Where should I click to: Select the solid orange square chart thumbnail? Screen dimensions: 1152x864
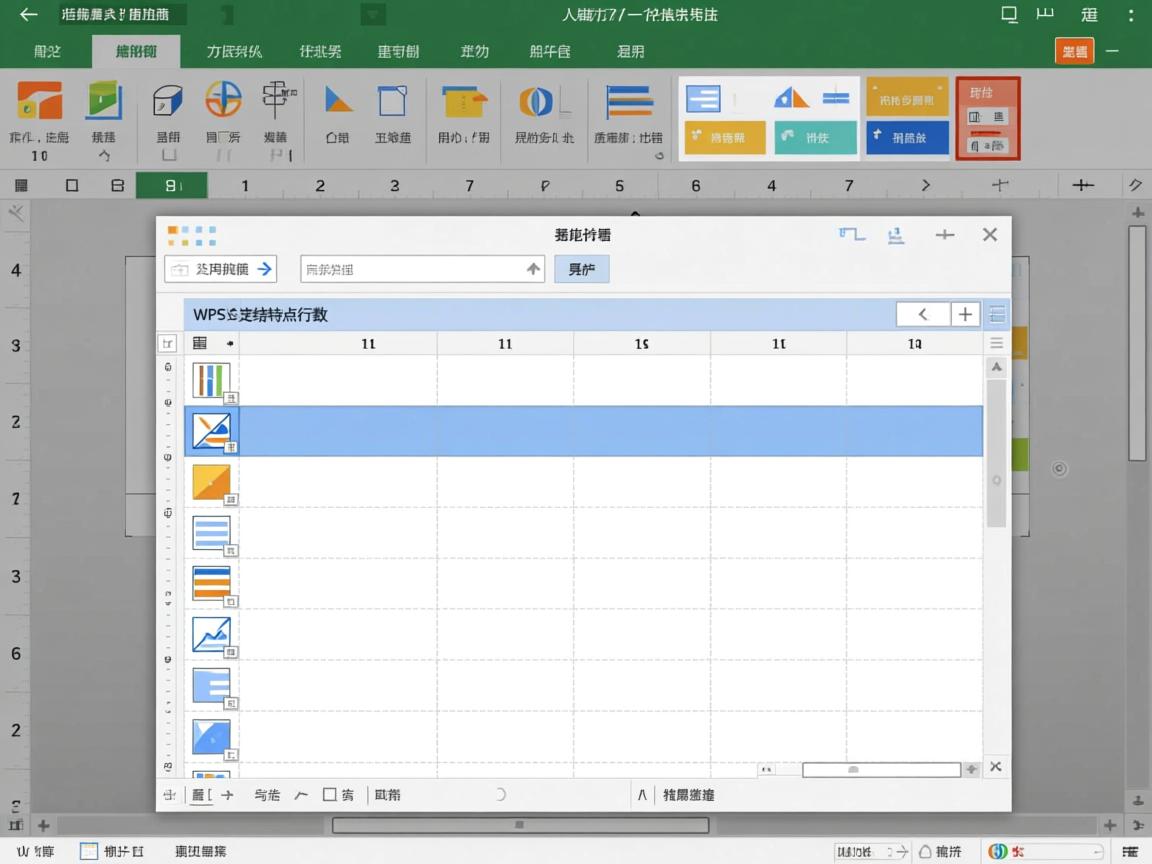coord(211,482)
